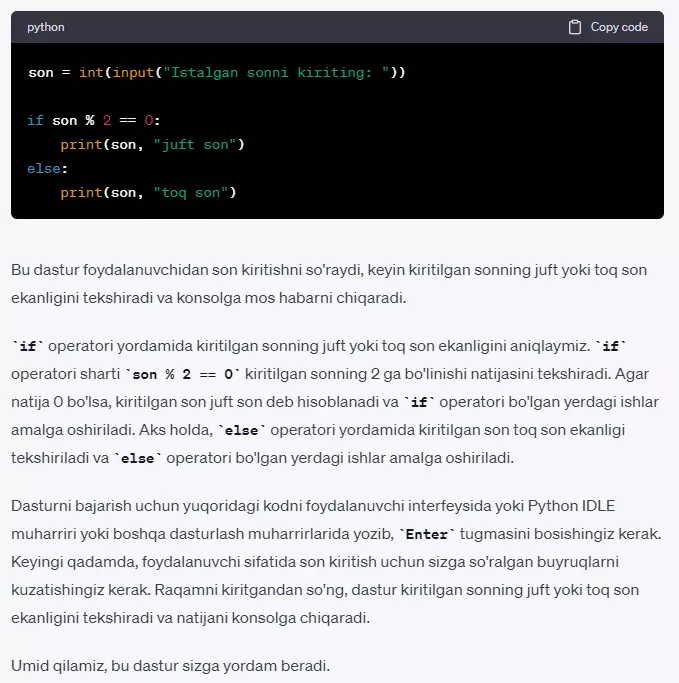Click the `if` after 'hisoblanadi va'
The width and height of the screenshot is (679, 683).
(x=419, y=402)
